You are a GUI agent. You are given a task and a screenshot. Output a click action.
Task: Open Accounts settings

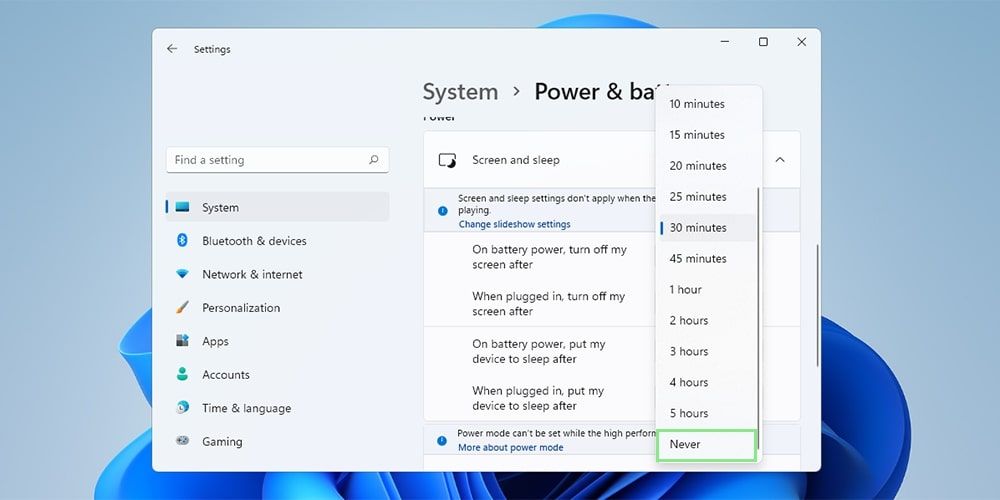[x=277, y=374]
